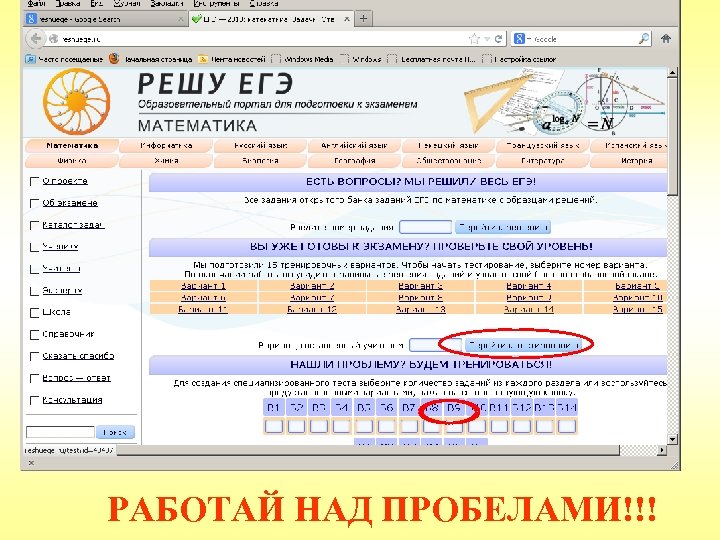Close the reshuege Google Search tab
The width and height of the screenshot is (720, 540).
(180, 19)
